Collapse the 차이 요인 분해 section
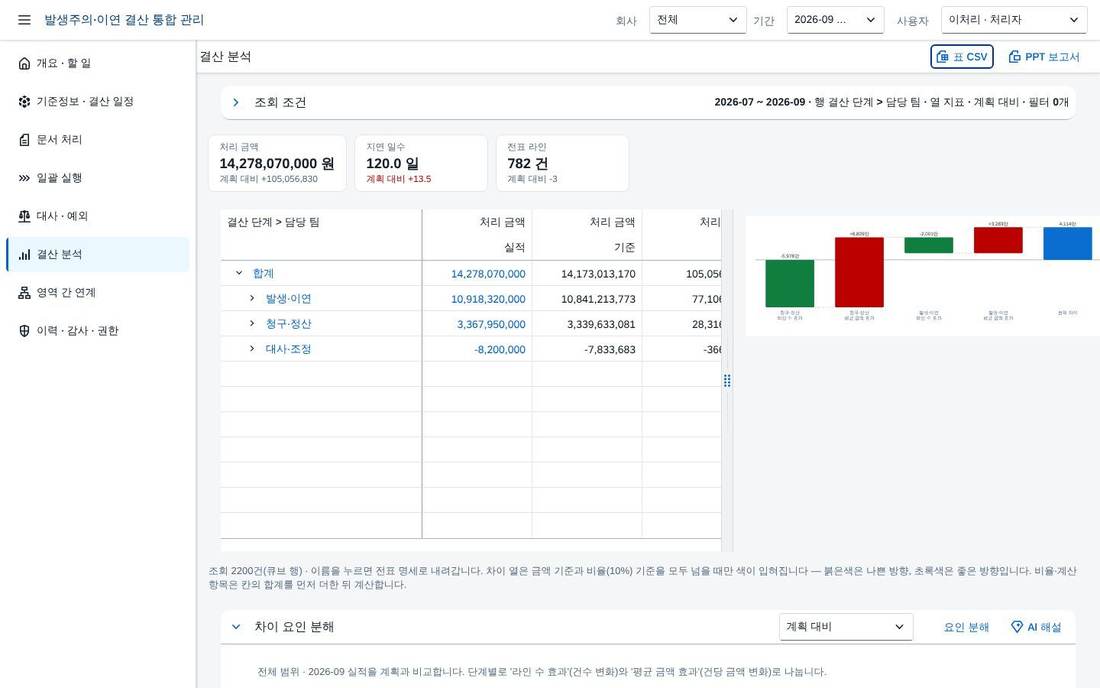Image resolution: width=1100 pixels, height=688 pixels. tap(236, 627)
